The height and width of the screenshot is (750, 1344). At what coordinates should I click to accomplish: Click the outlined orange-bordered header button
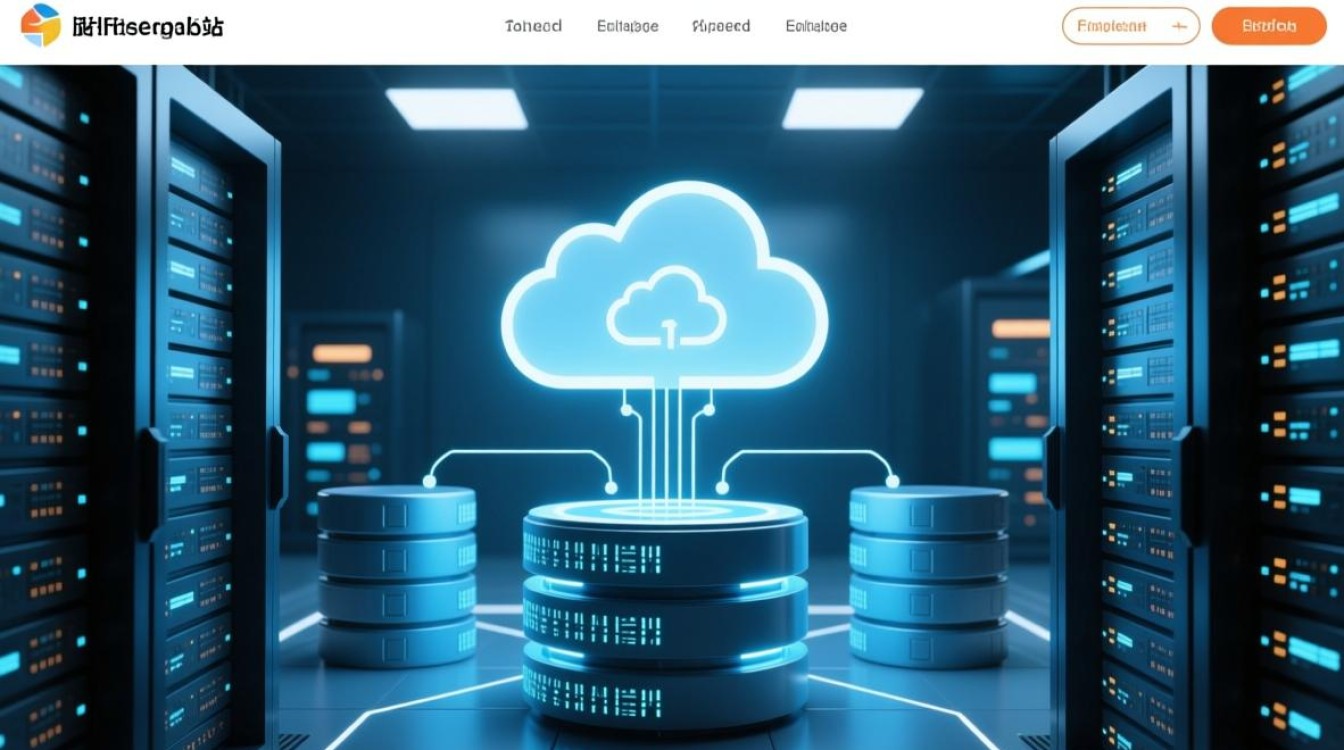(1129, 27)
